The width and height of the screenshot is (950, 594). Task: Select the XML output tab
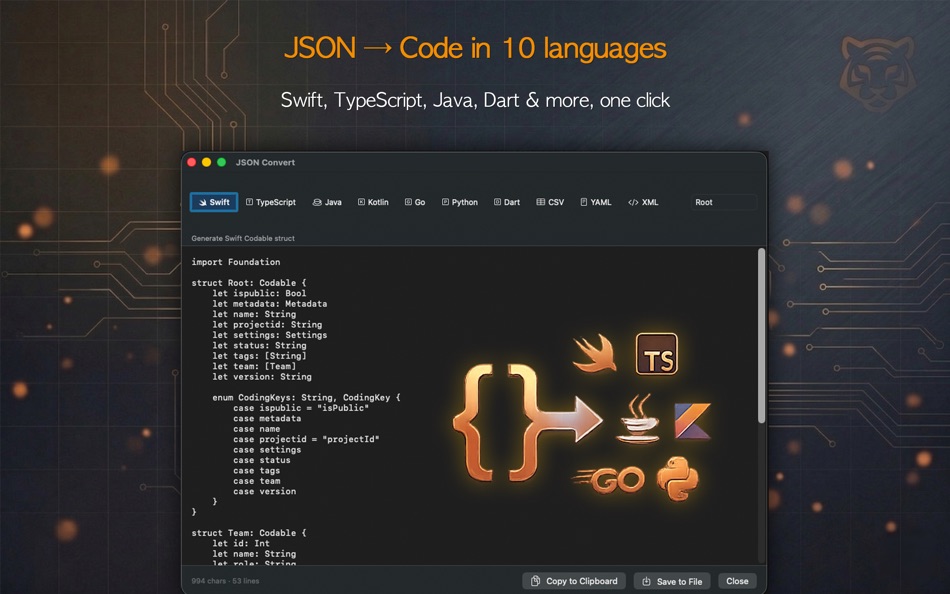pyautogui.click(x=643, y=202)
